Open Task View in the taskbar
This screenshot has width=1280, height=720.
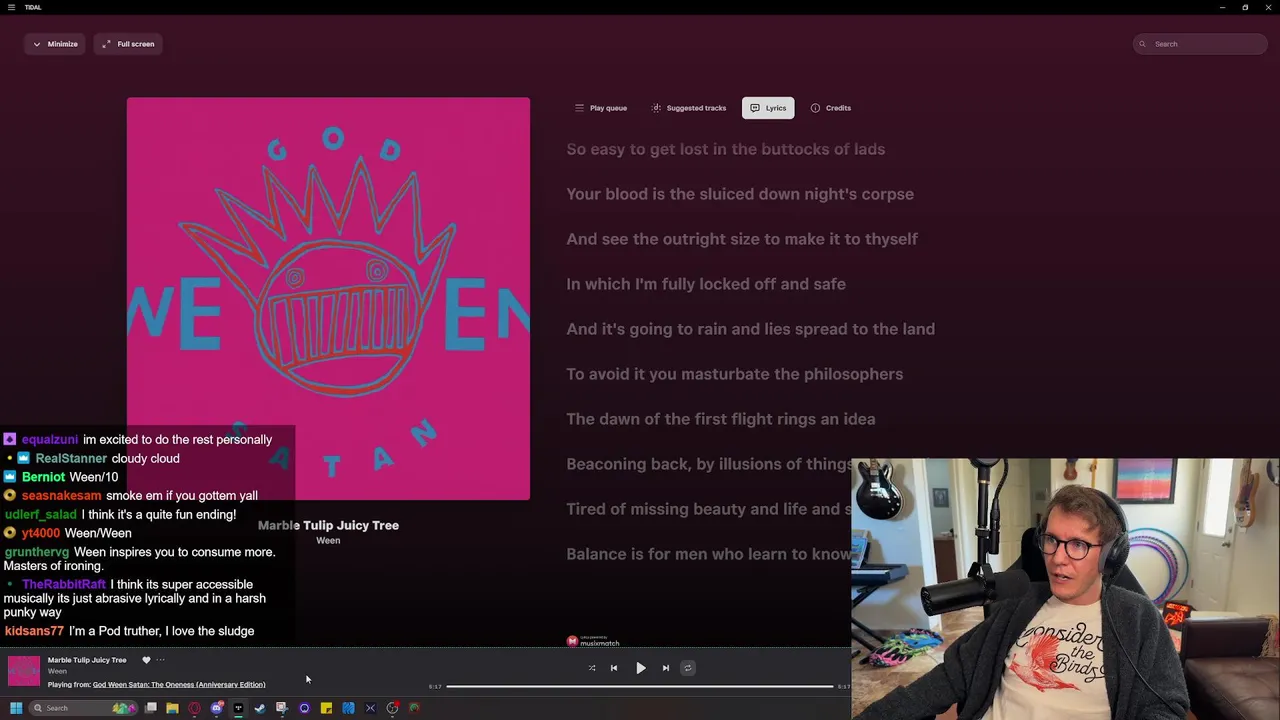(151, 708)
